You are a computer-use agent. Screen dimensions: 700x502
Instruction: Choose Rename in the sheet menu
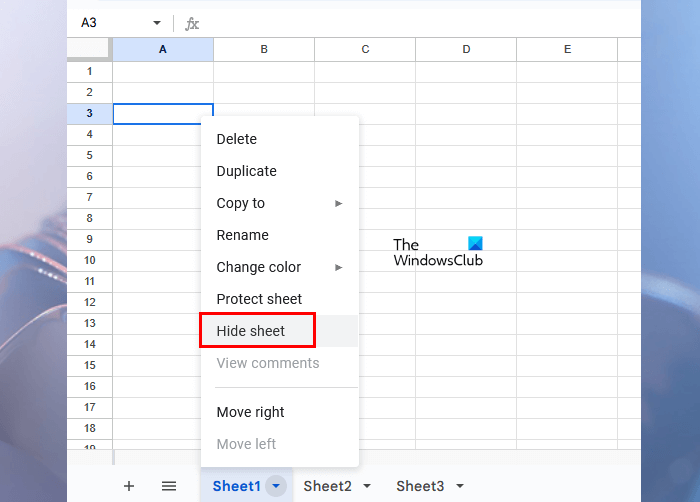point(243,235)
